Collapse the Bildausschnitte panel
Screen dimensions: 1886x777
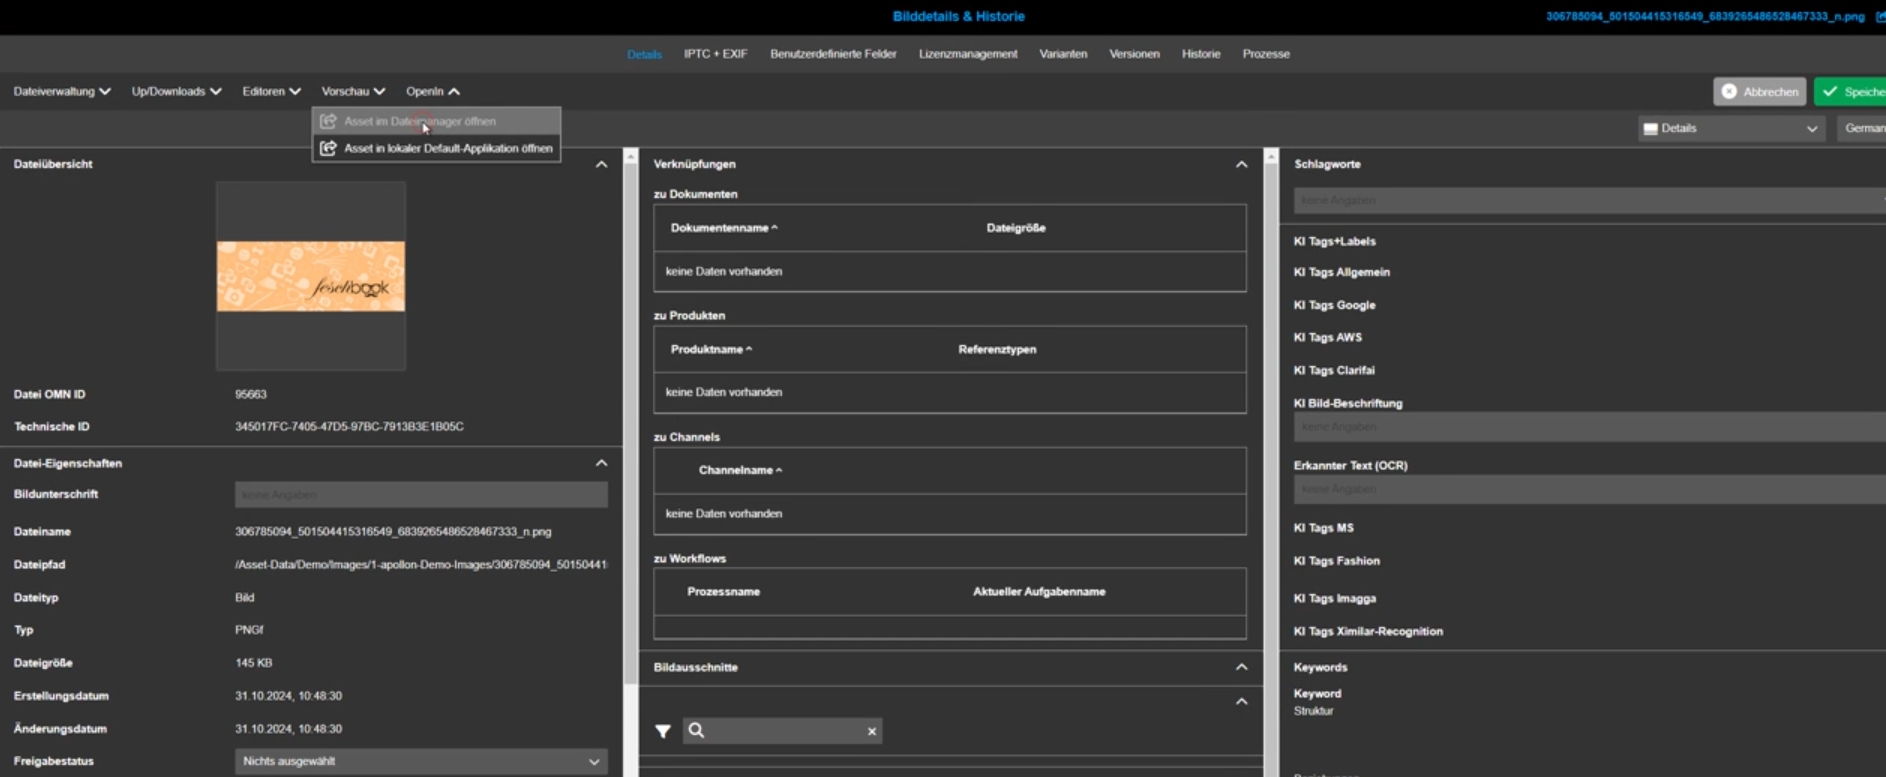coord(1241,667)
